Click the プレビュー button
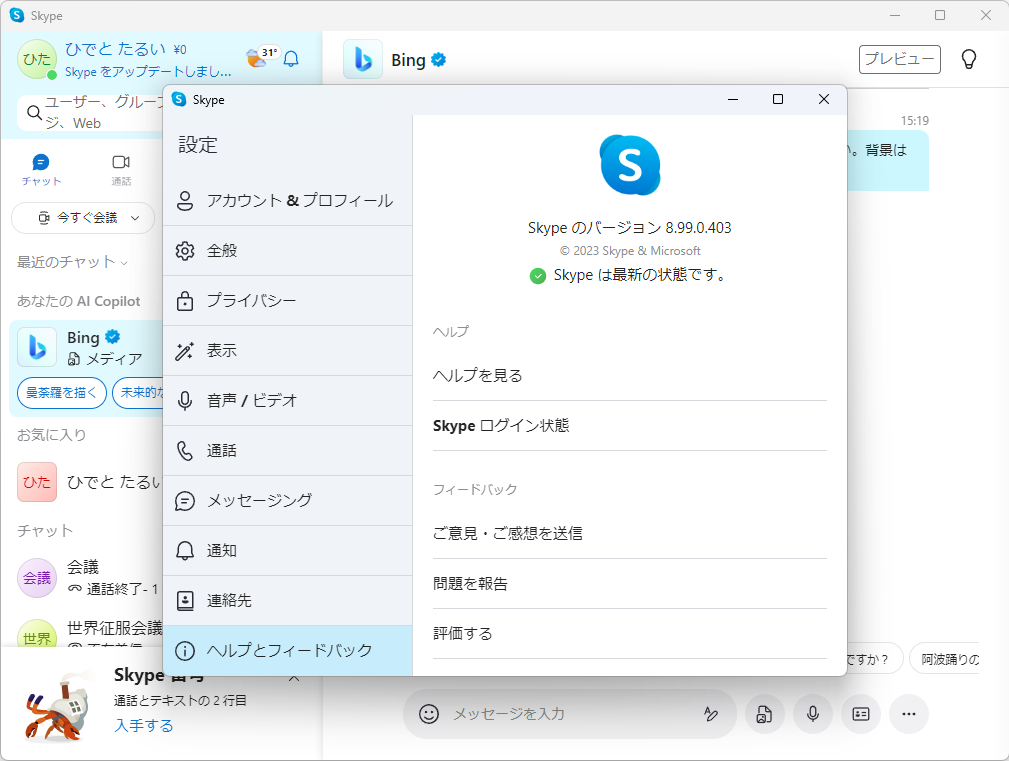Screen dimensions: 1009x761 (899, 59)
